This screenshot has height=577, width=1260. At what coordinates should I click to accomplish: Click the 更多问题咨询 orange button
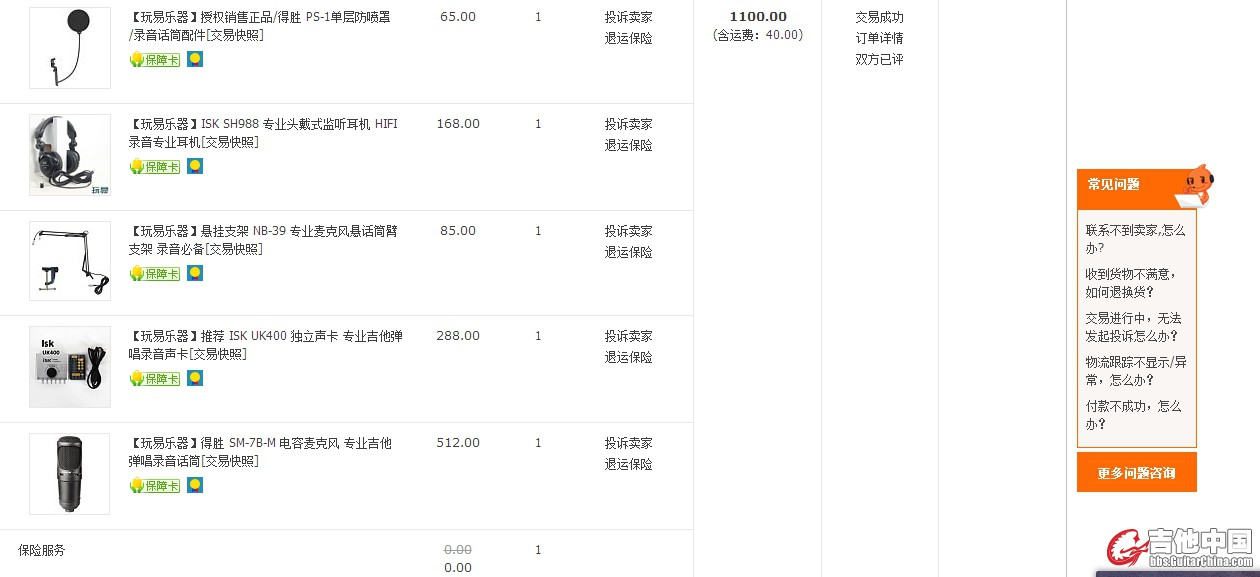(x=1136, y=473)
